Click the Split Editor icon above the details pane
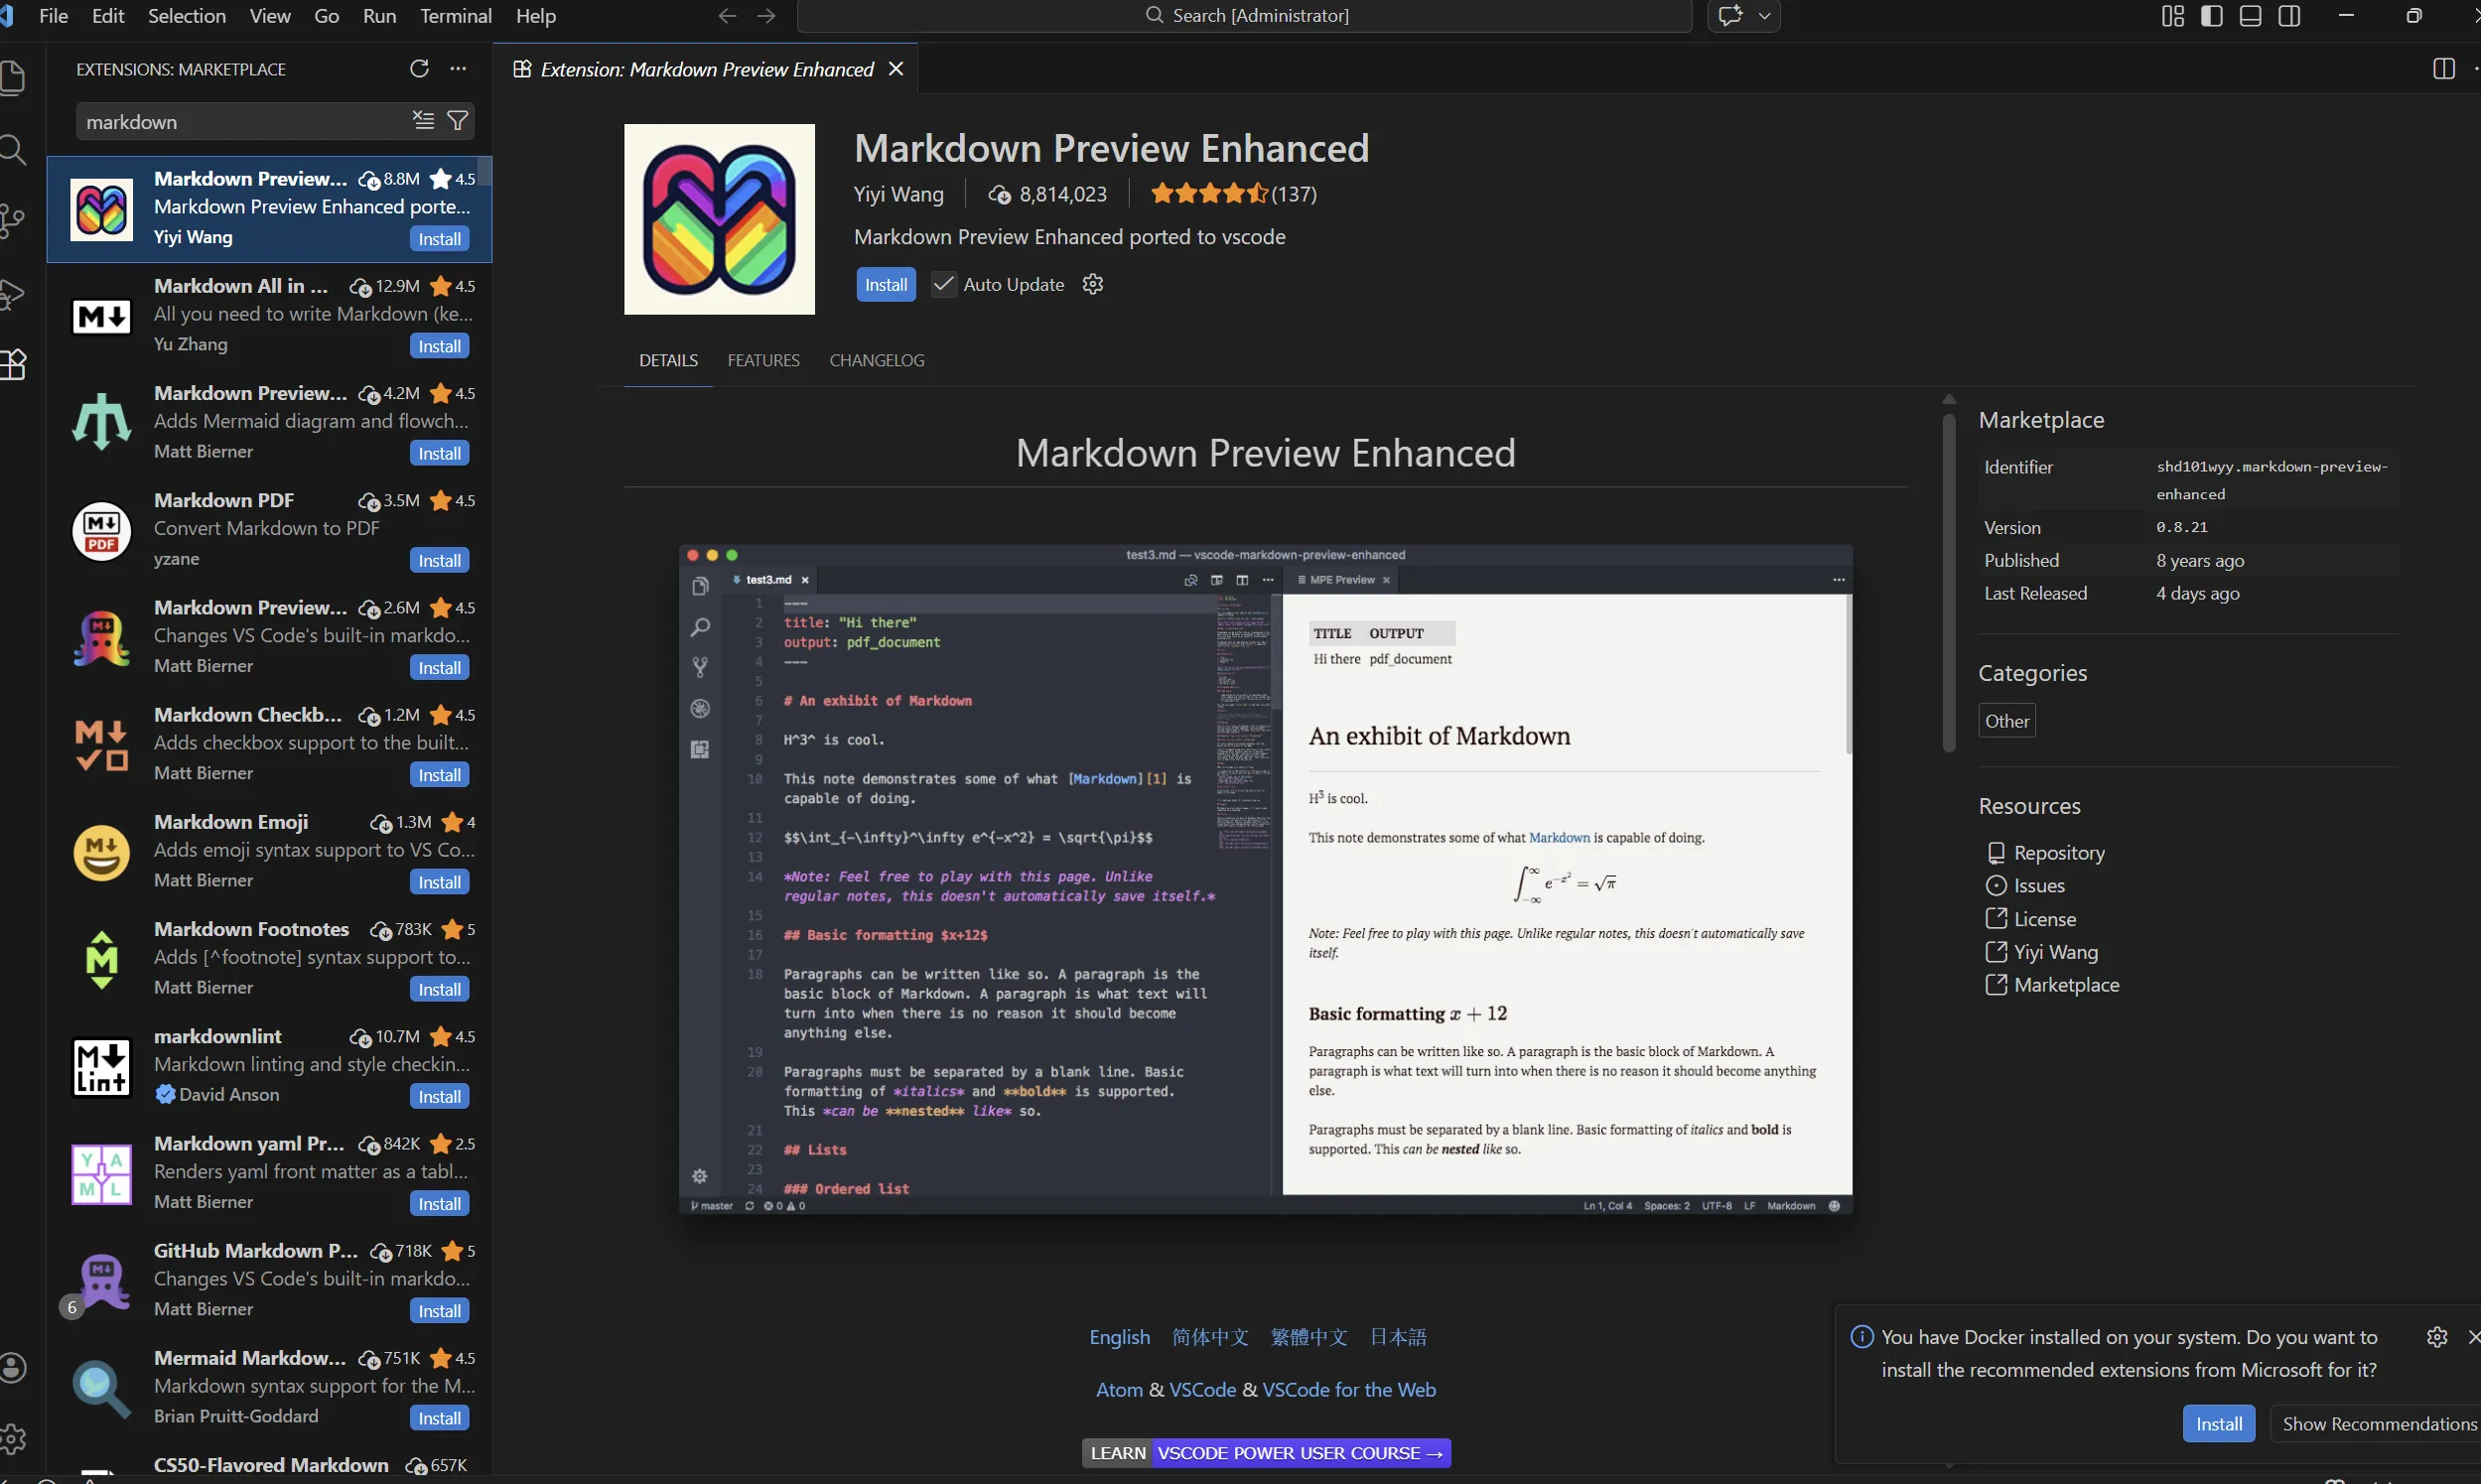2481x1484 pixels. (2445, 68)
